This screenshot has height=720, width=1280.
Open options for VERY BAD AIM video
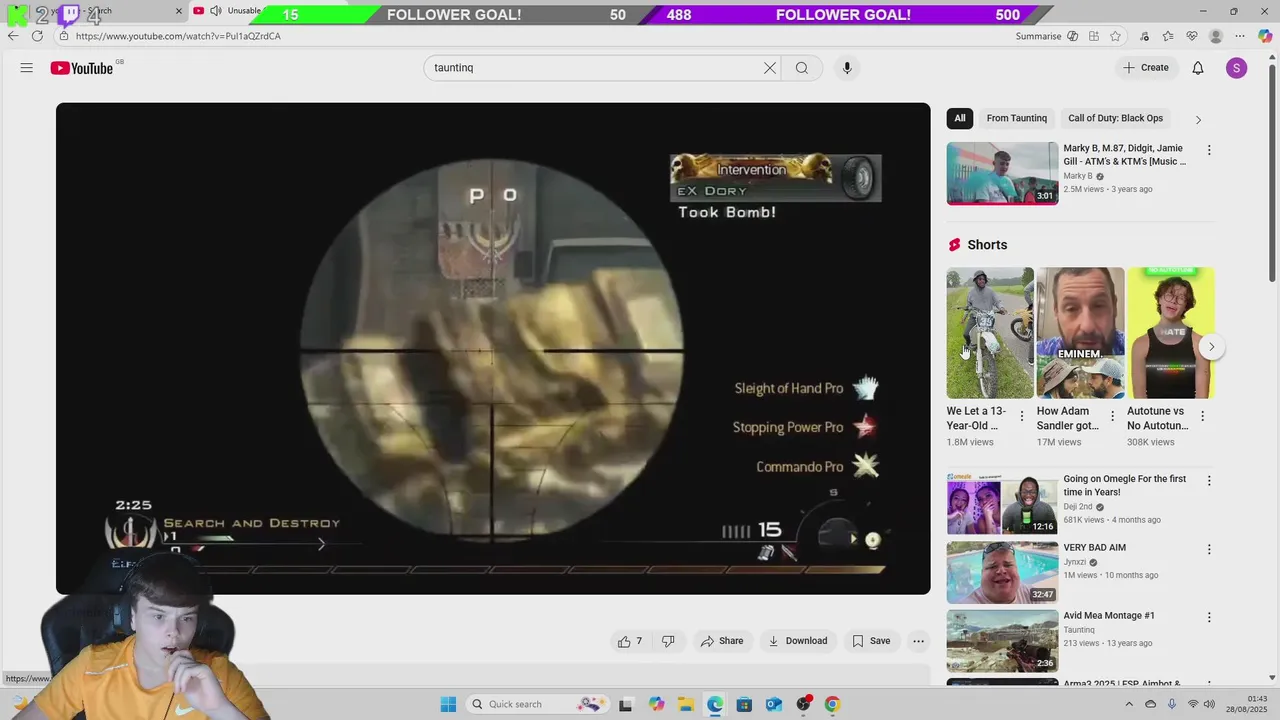pyautogui.click(x=1209, y=549)
